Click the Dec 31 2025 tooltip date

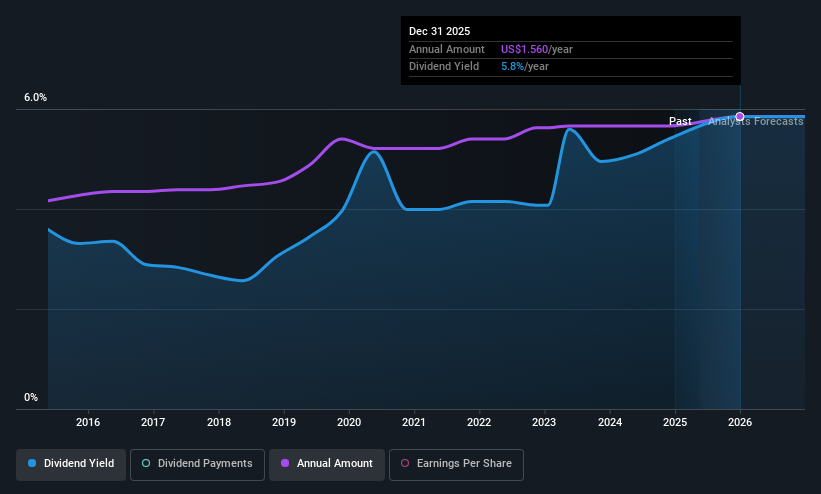tap(439, 31)
